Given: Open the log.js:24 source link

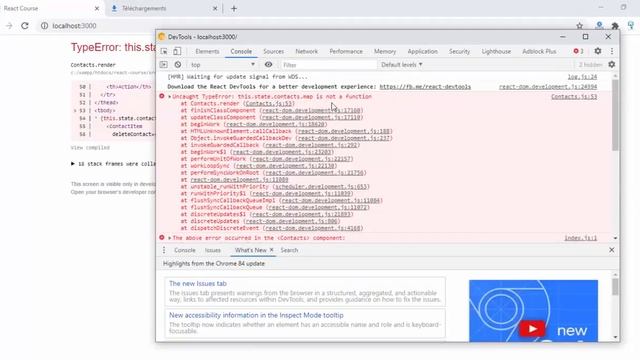Looking at the screenshot, I should click(582, 77).
